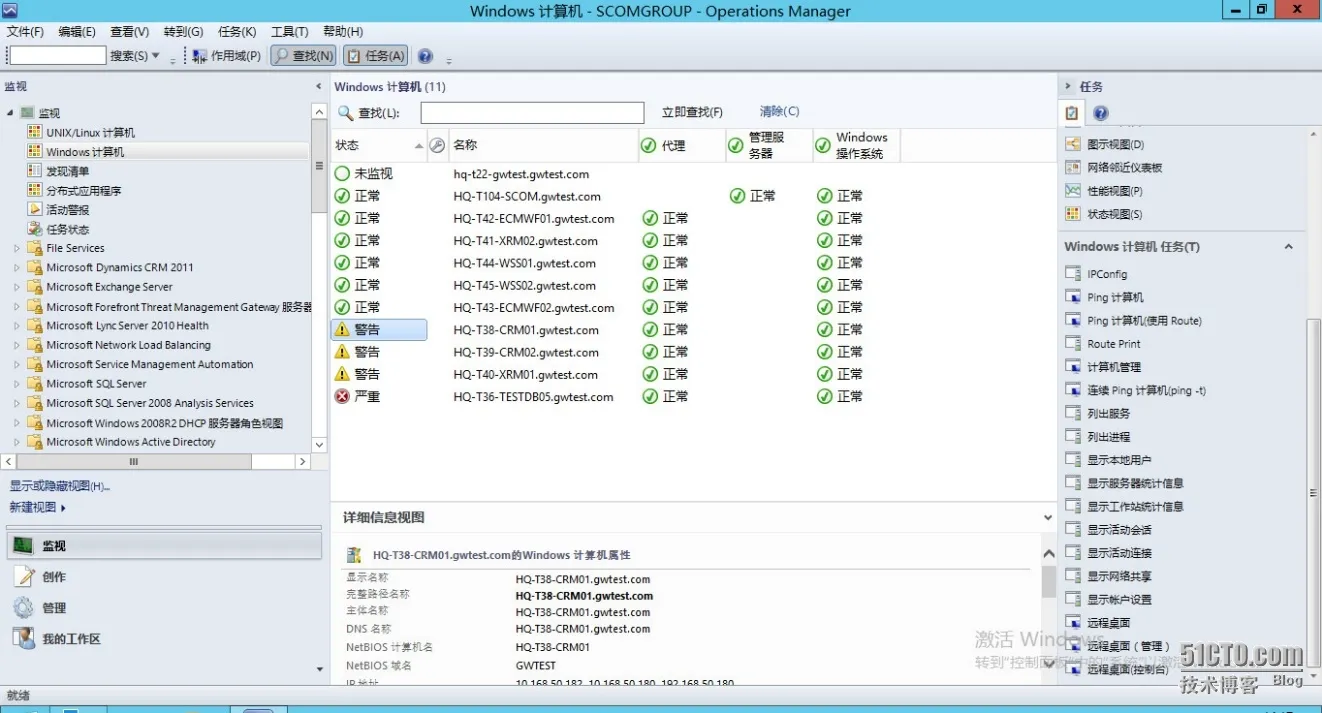1322x713 pixels.
Task: Switch to 创作 authoring workspace
Action: click(164, 577)
